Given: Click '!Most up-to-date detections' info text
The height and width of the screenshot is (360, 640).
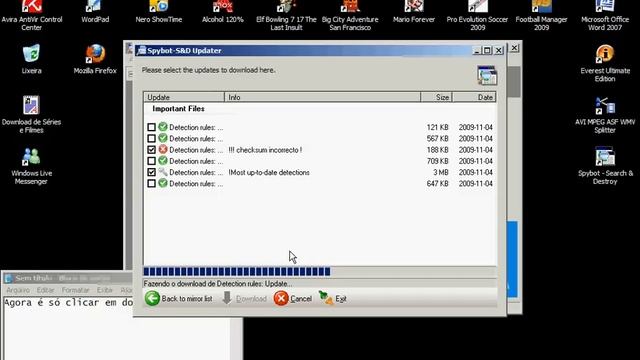Looking at the screenshot, I should coord(269,172).
